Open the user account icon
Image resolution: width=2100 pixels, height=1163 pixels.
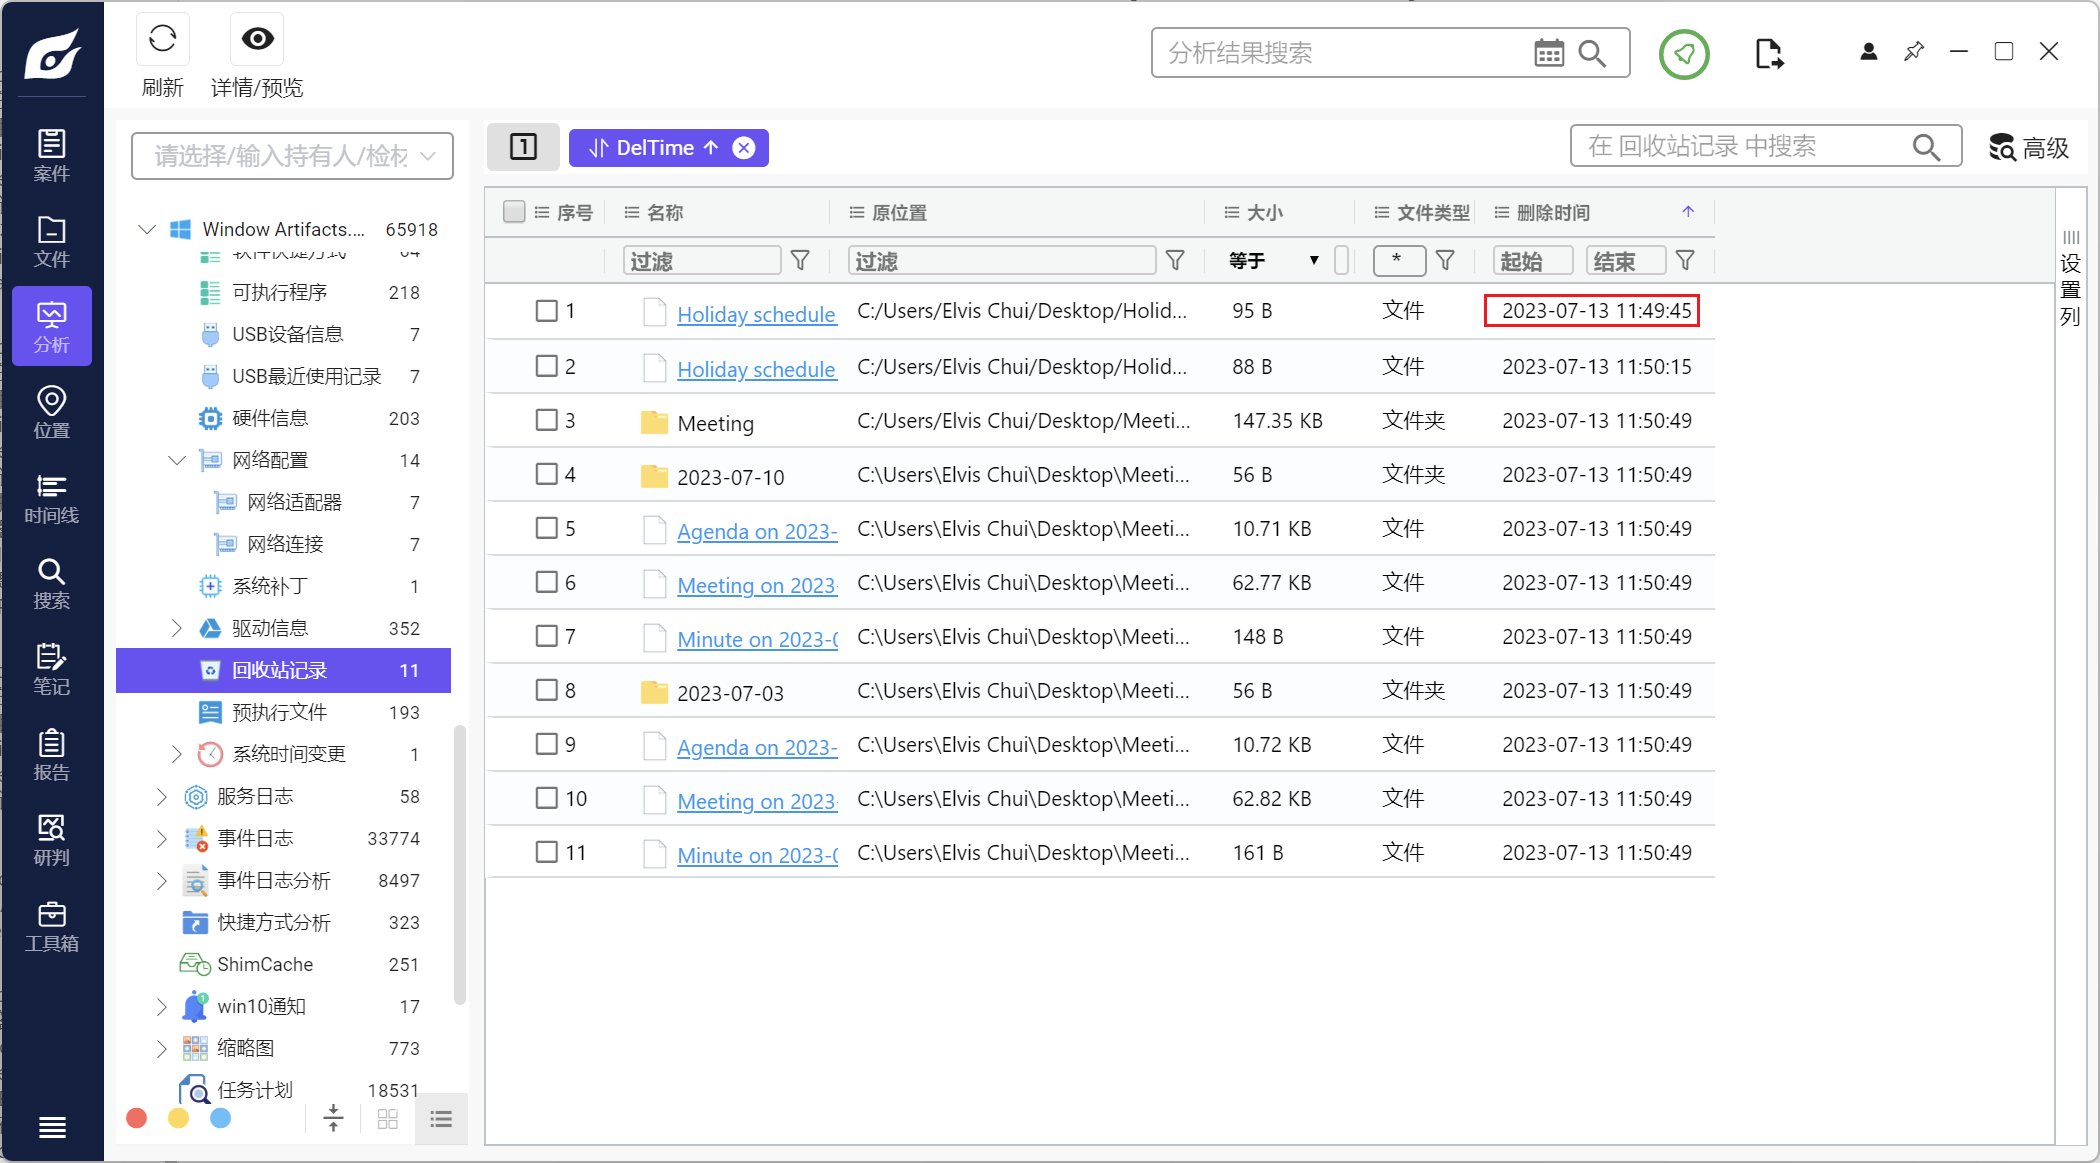click(1868, 51)
